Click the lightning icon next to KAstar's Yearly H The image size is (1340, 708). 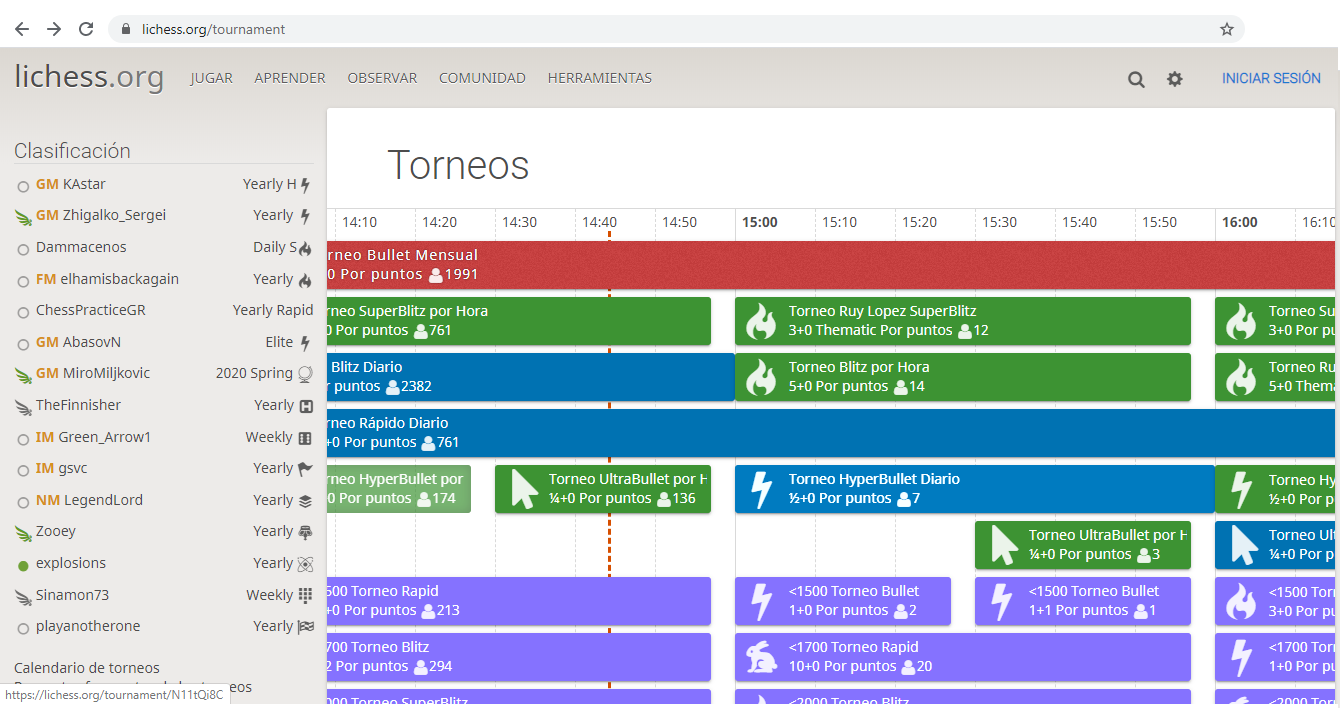306,185
